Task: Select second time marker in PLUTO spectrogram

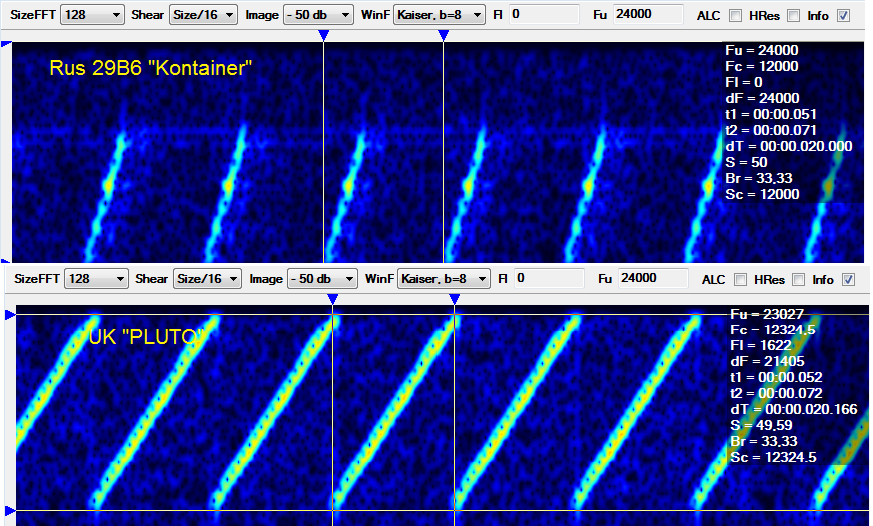Action: (x=454, y=299)
